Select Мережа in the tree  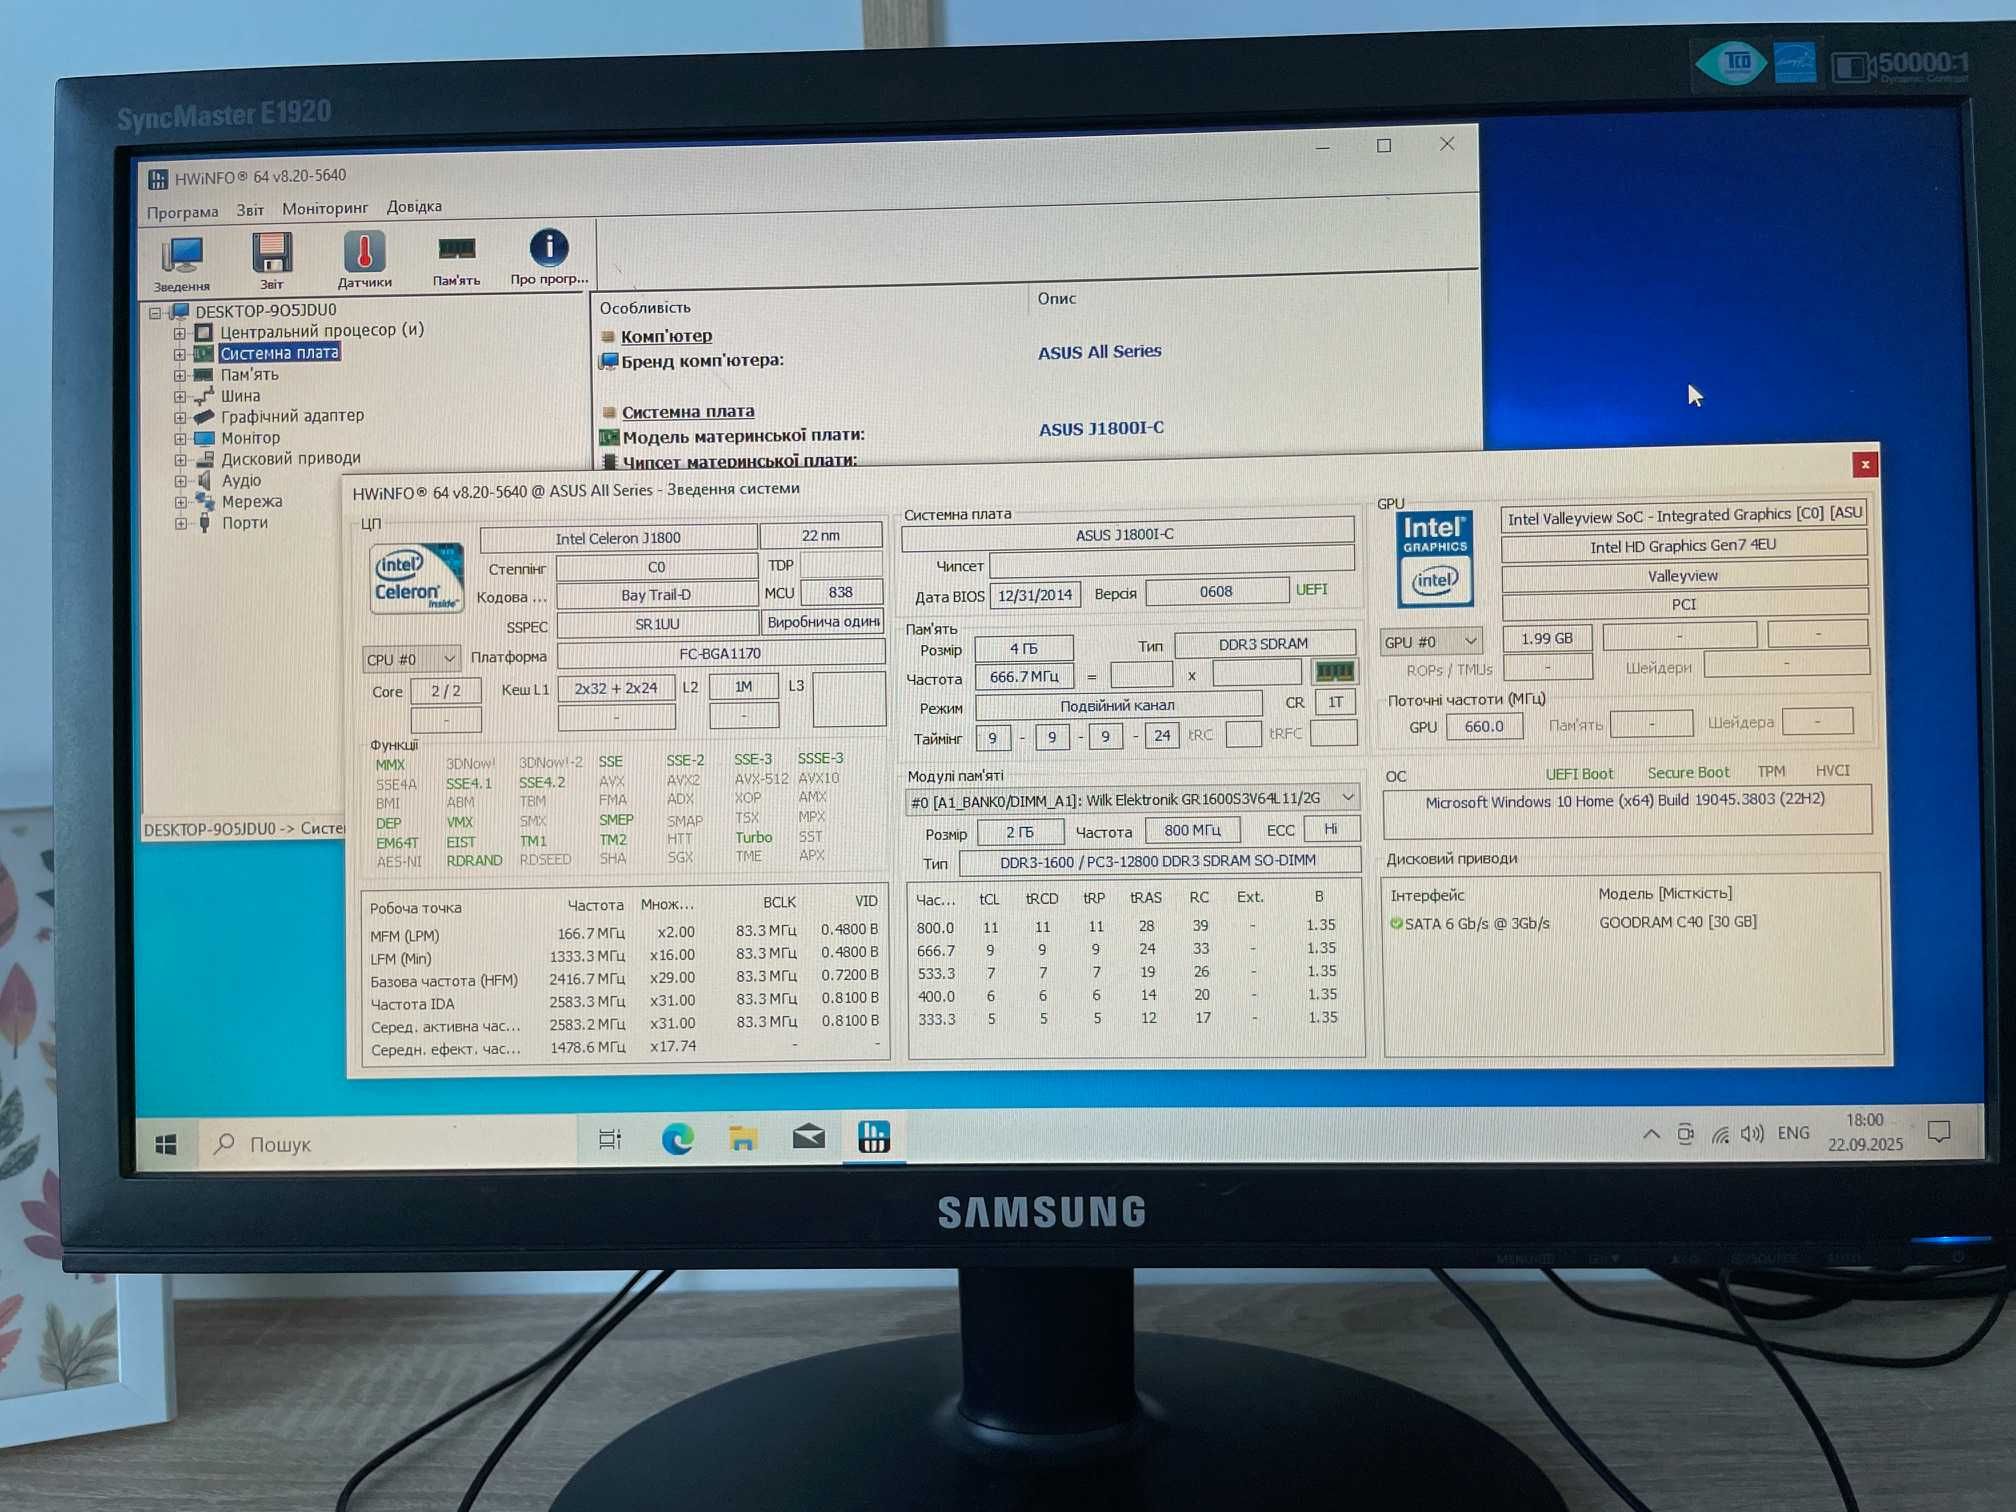[x=251, y=502]
